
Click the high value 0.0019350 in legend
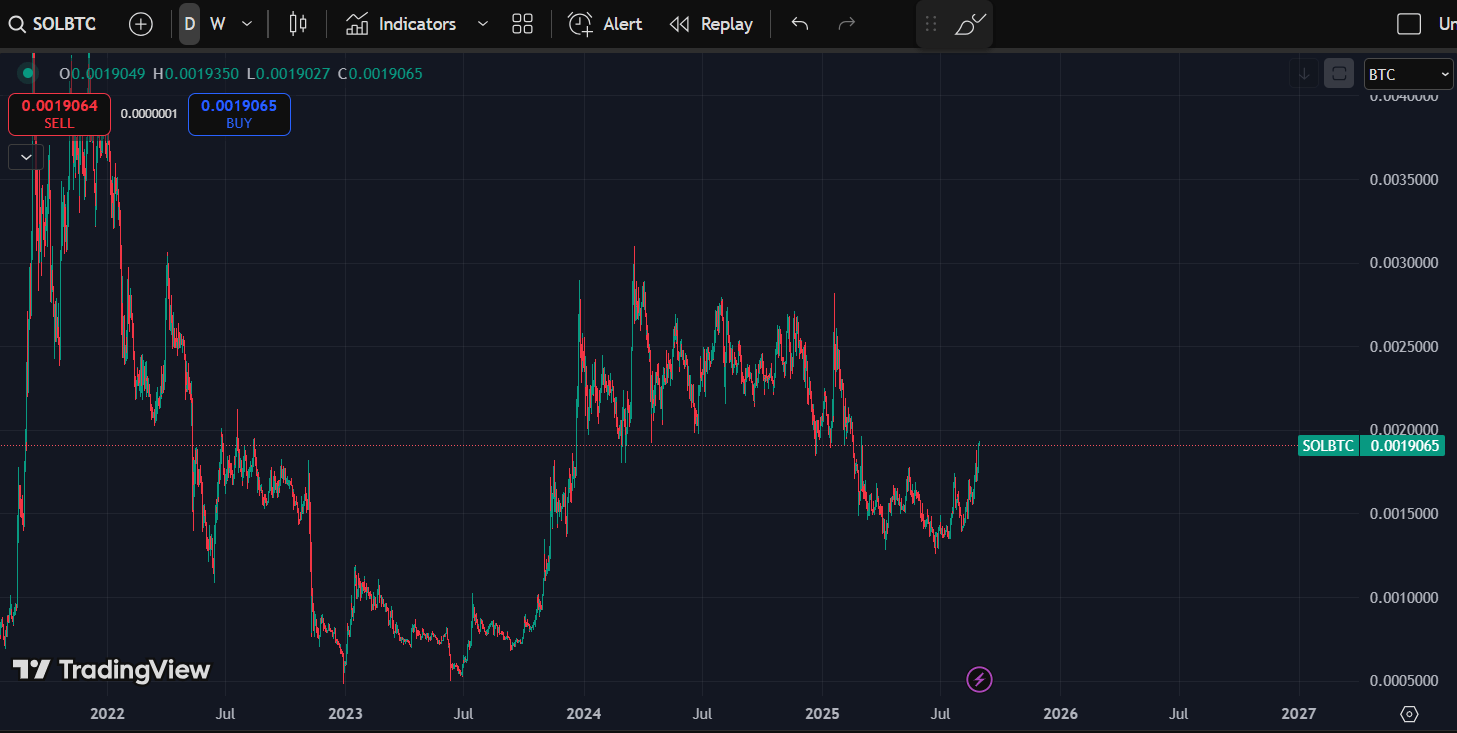tap(201, 73)
